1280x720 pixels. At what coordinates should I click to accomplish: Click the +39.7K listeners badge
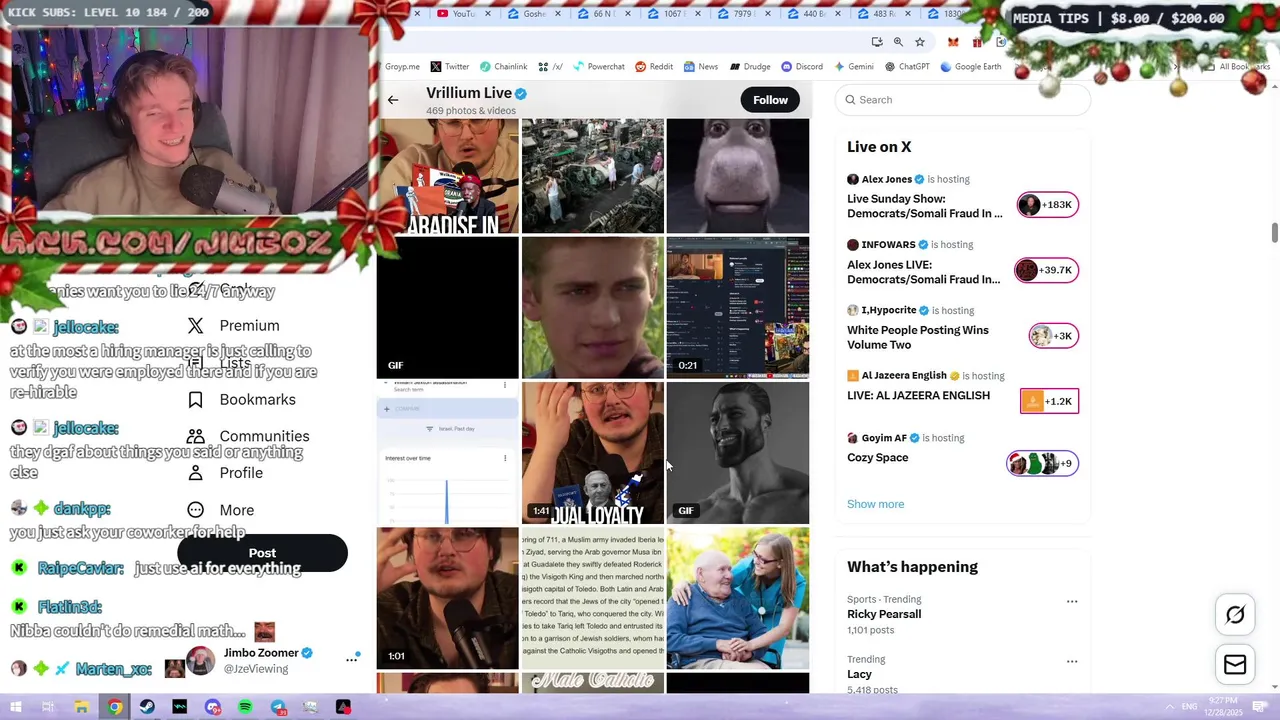pos(1046,270)
